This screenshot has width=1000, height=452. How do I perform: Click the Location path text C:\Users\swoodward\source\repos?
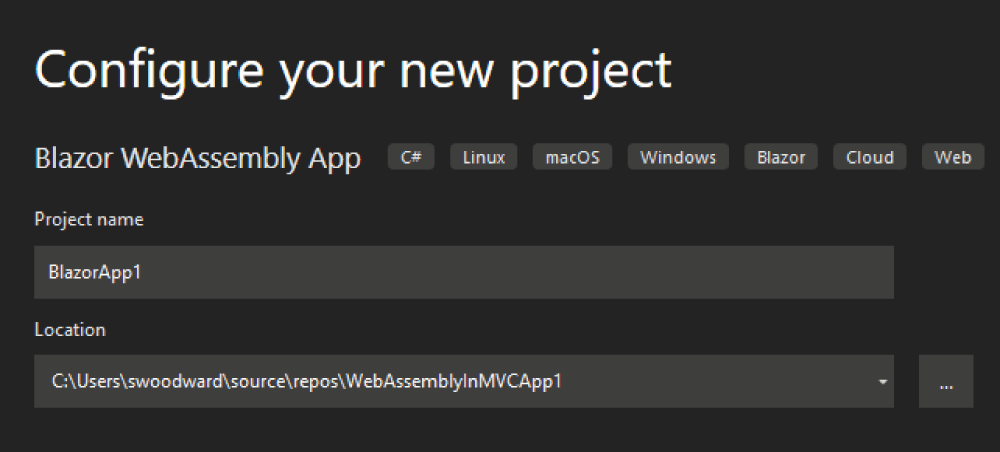tap(198, 382)
